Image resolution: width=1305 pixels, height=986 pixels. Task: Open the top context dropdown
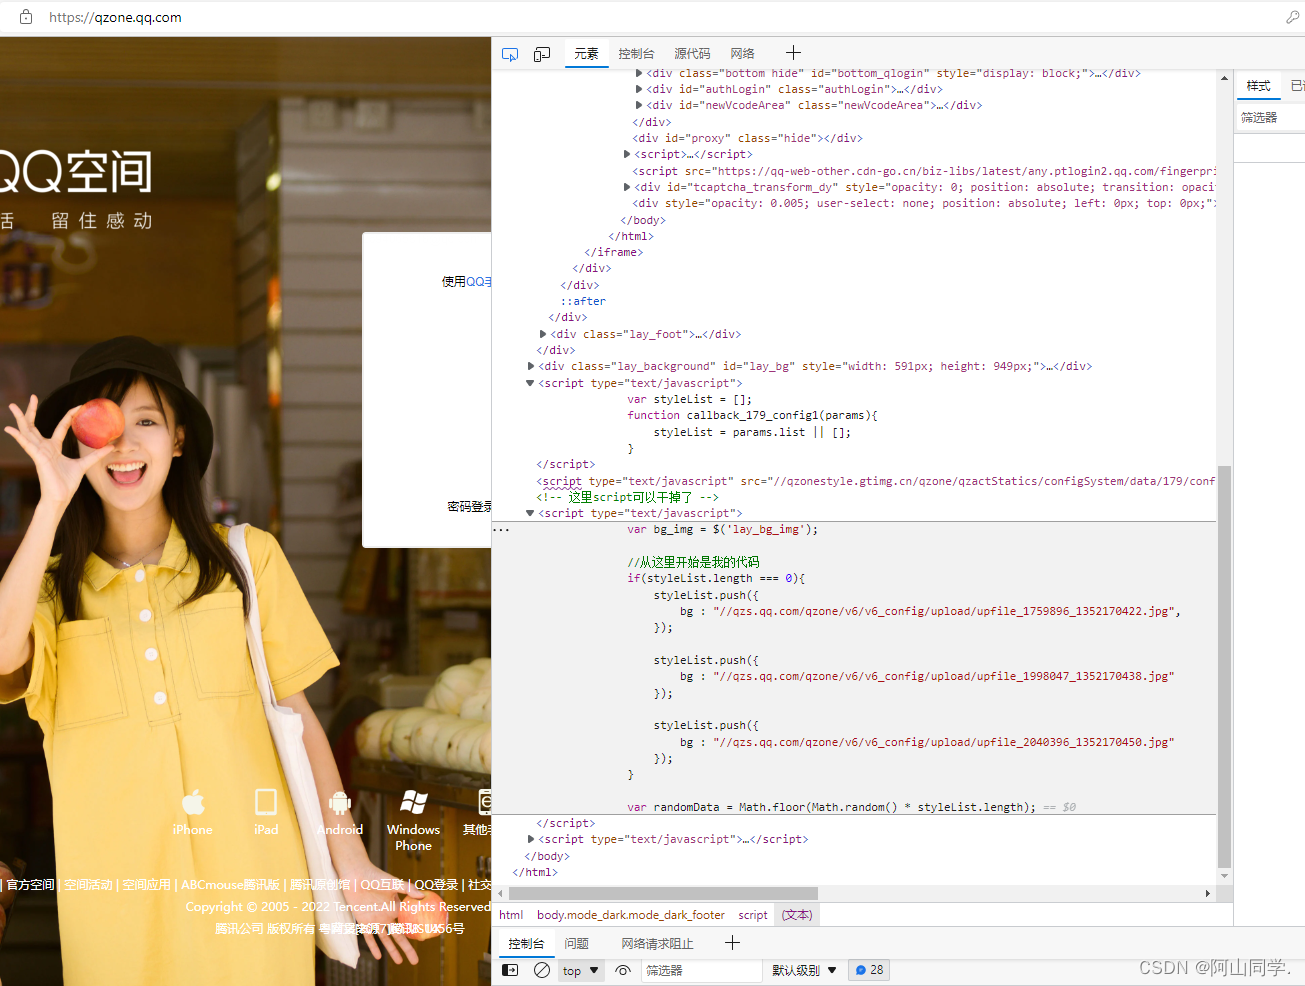point(581,970)
